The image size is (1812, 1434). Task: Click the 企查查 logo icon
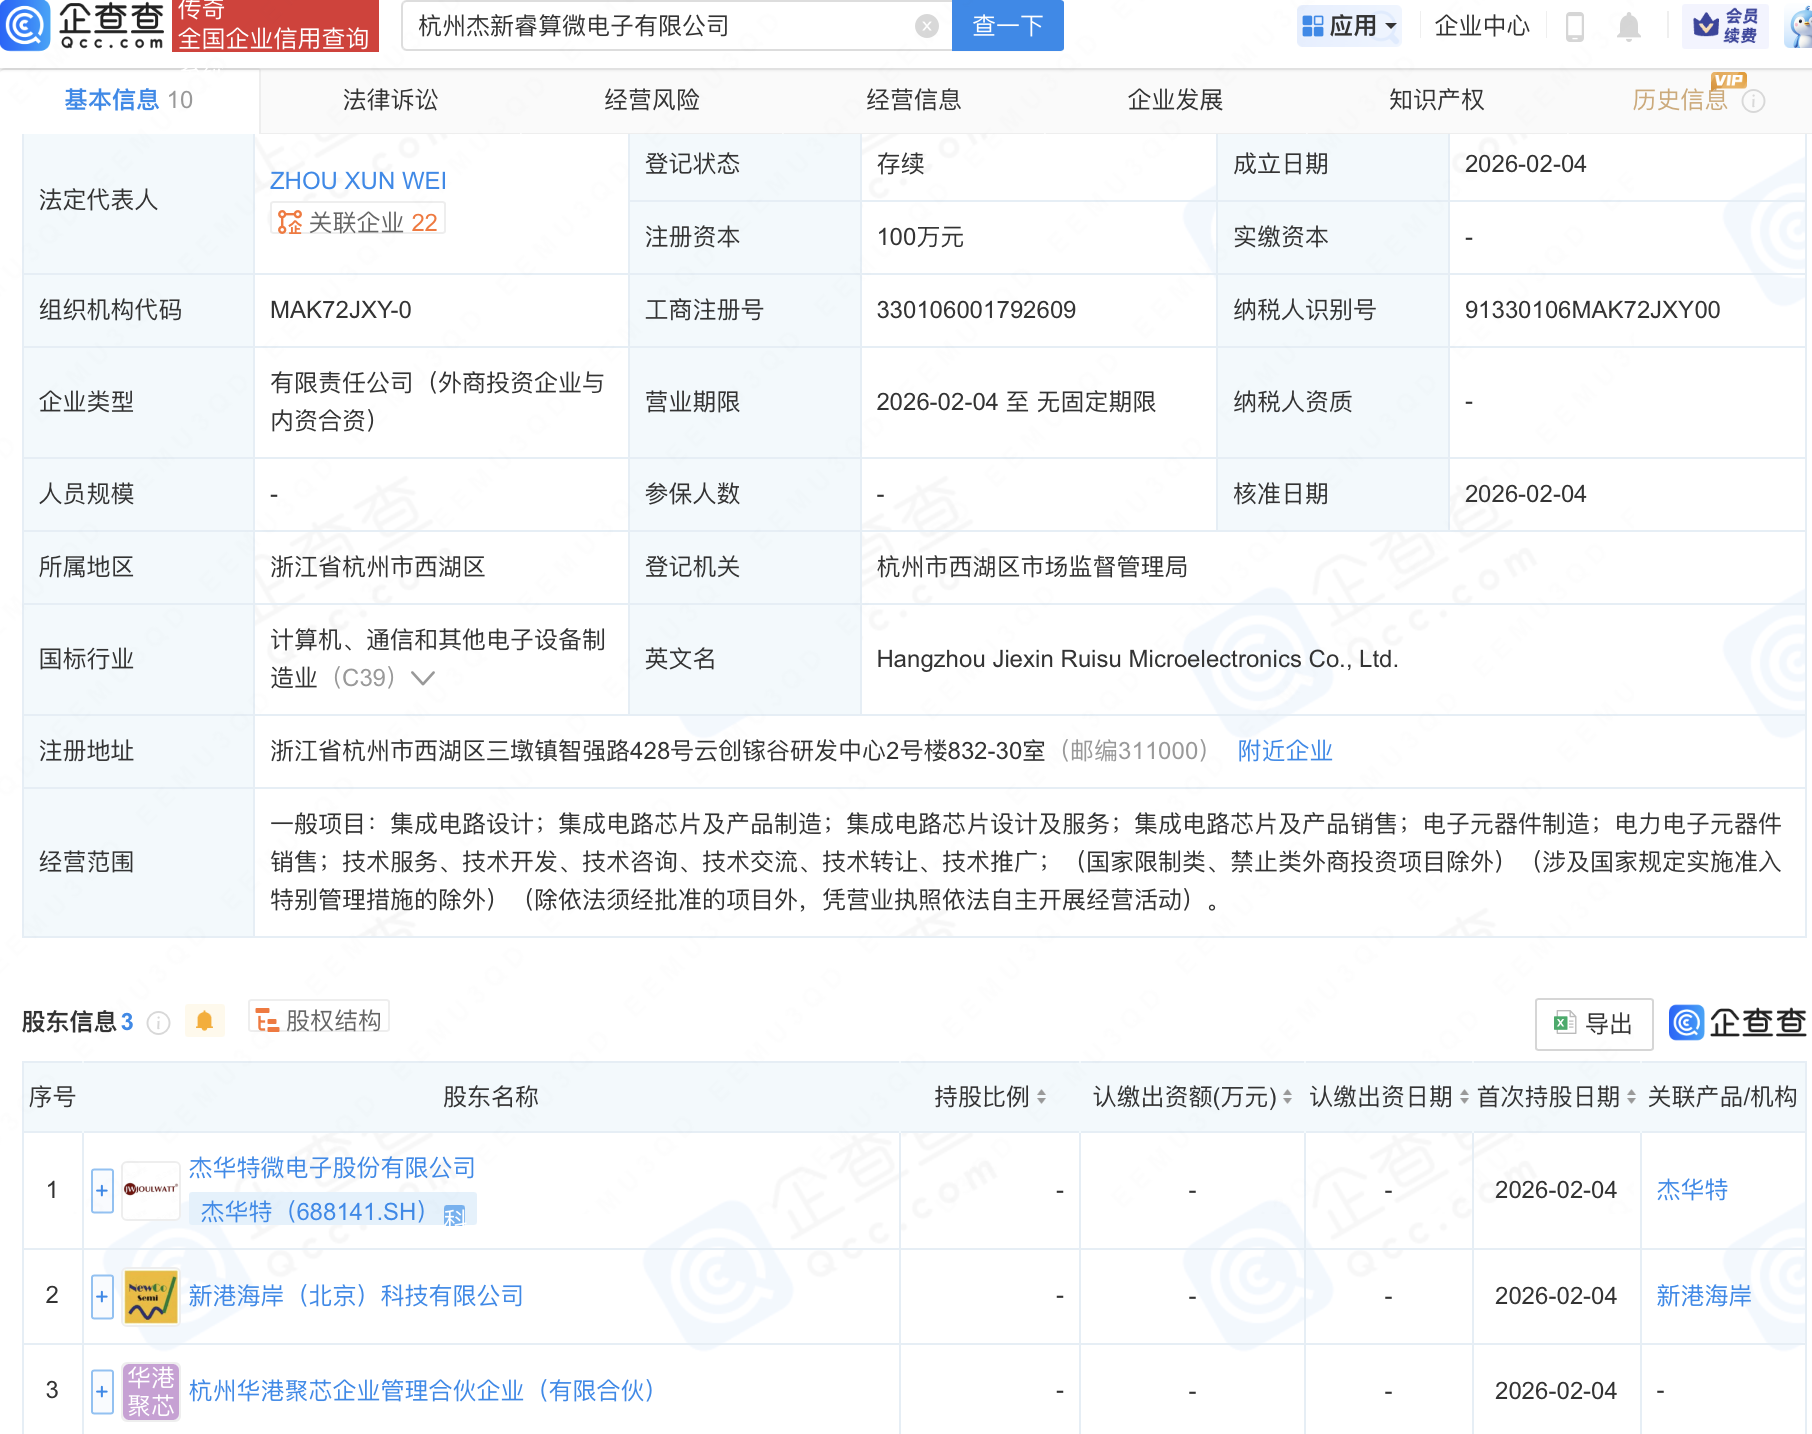pos(27,26)
